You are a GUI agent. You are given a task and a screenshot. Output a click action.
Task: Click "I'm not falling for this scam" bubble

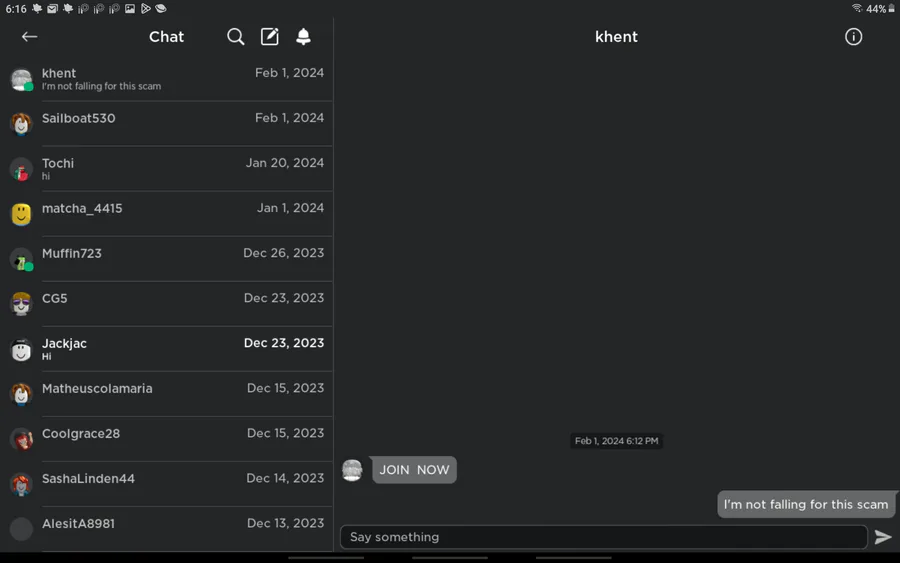(806, 504)
